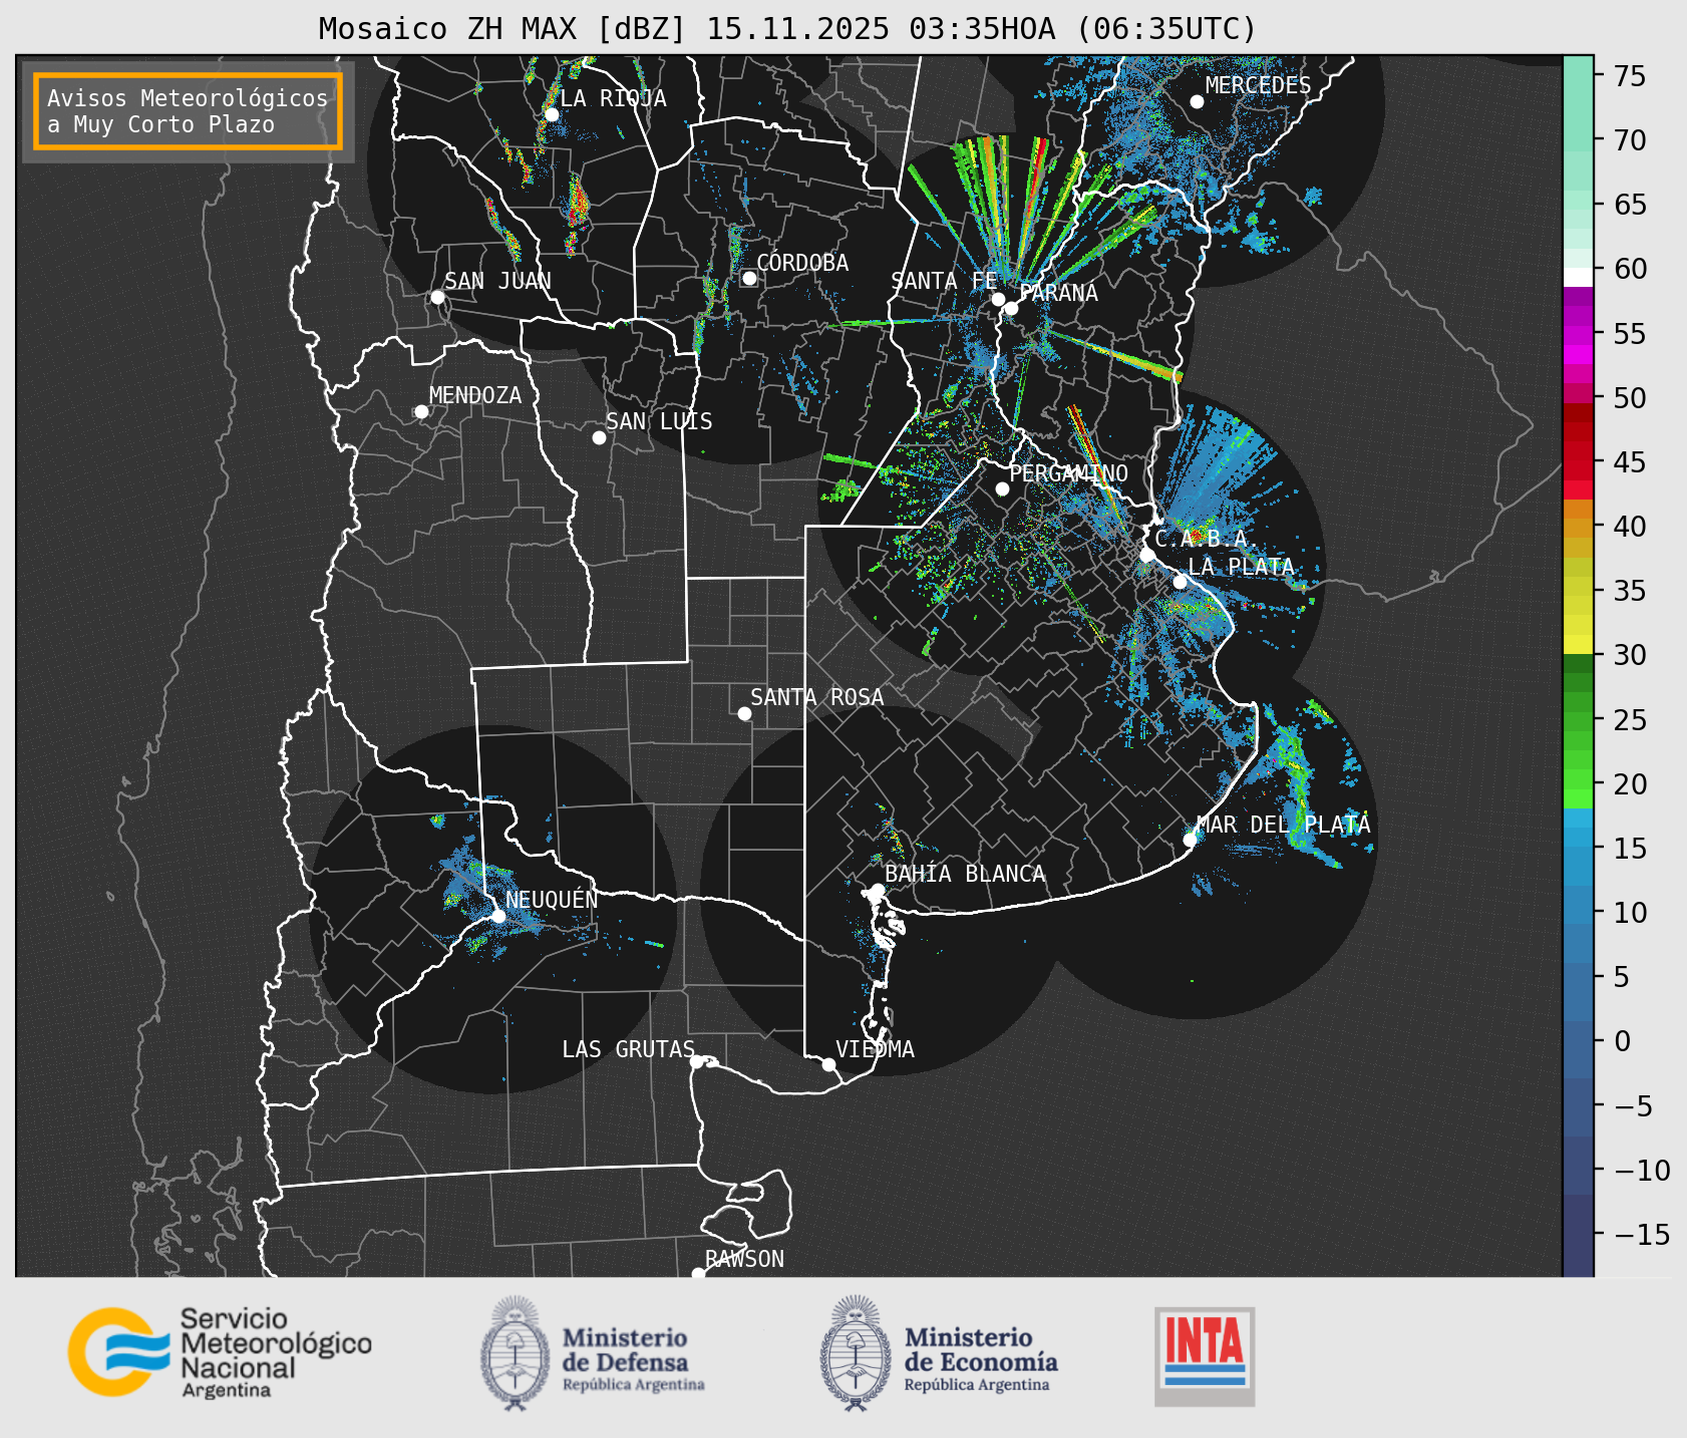Click the NEUQUÉN label text
1687x1438 pixels.
point(551,900)
